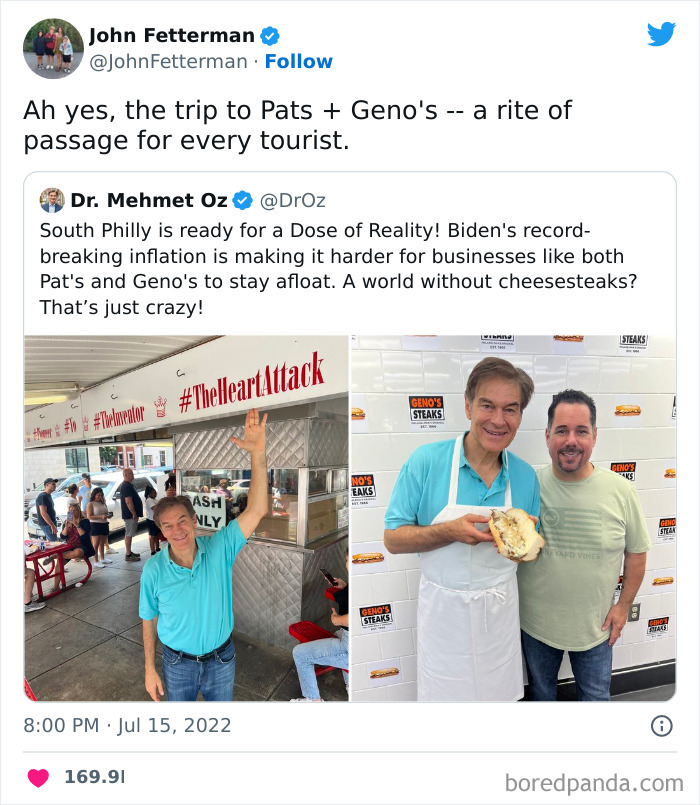Click the @JohnFetterman handle
Viewport: 700px width, 805px height.
tap(168, 62)
